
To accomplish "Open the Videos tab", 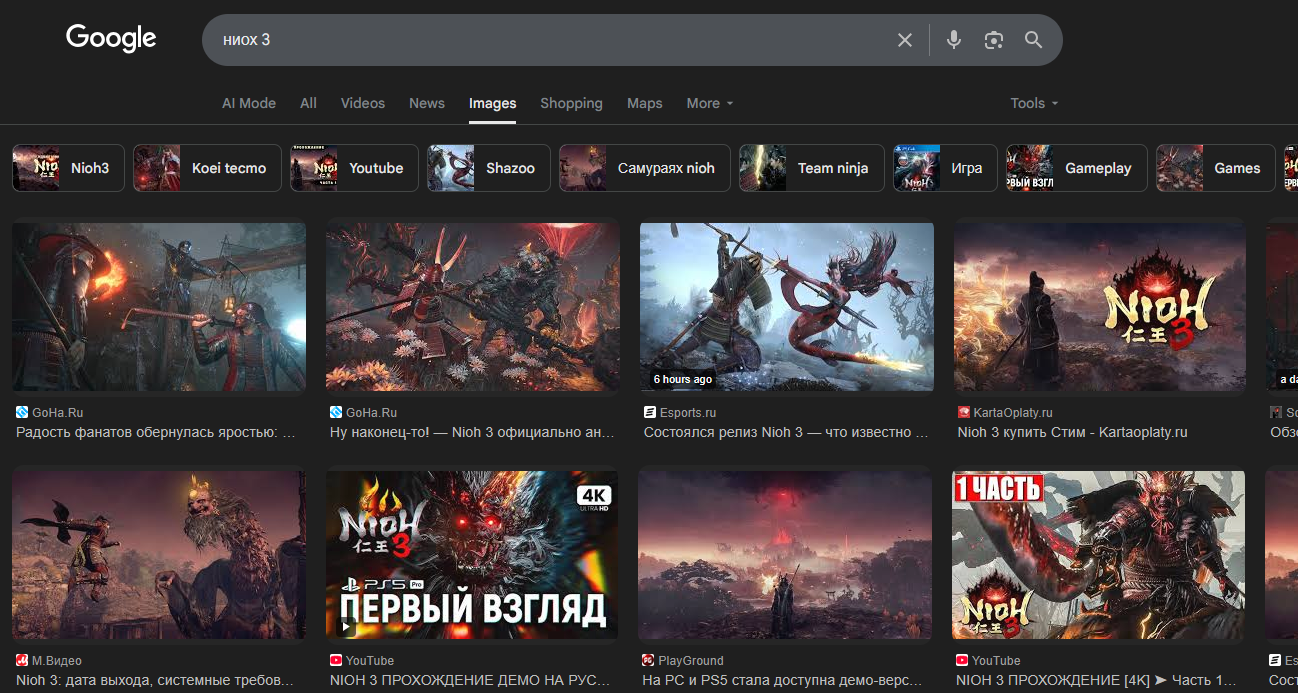I will pyautogui.click(x=362, y=103).
